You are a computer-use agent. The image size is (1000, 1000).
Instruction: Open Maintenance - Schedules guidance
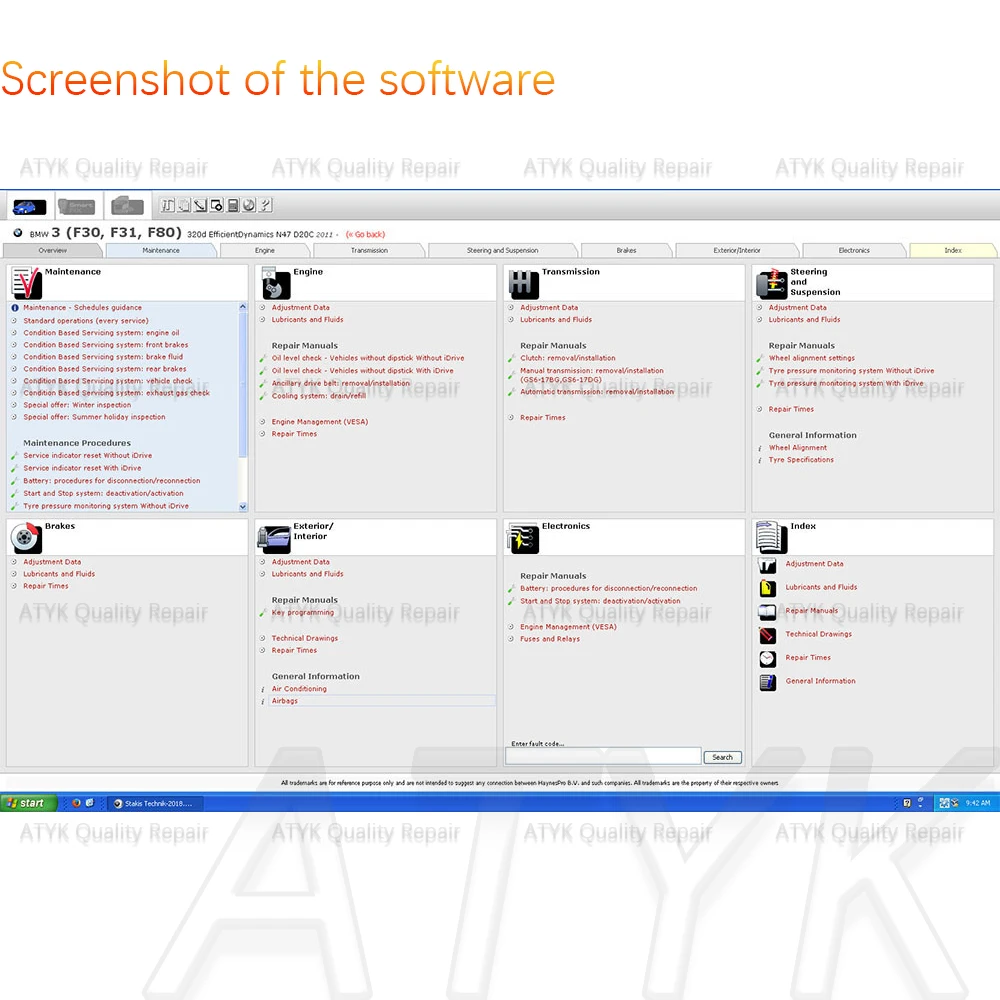[82, 307]
